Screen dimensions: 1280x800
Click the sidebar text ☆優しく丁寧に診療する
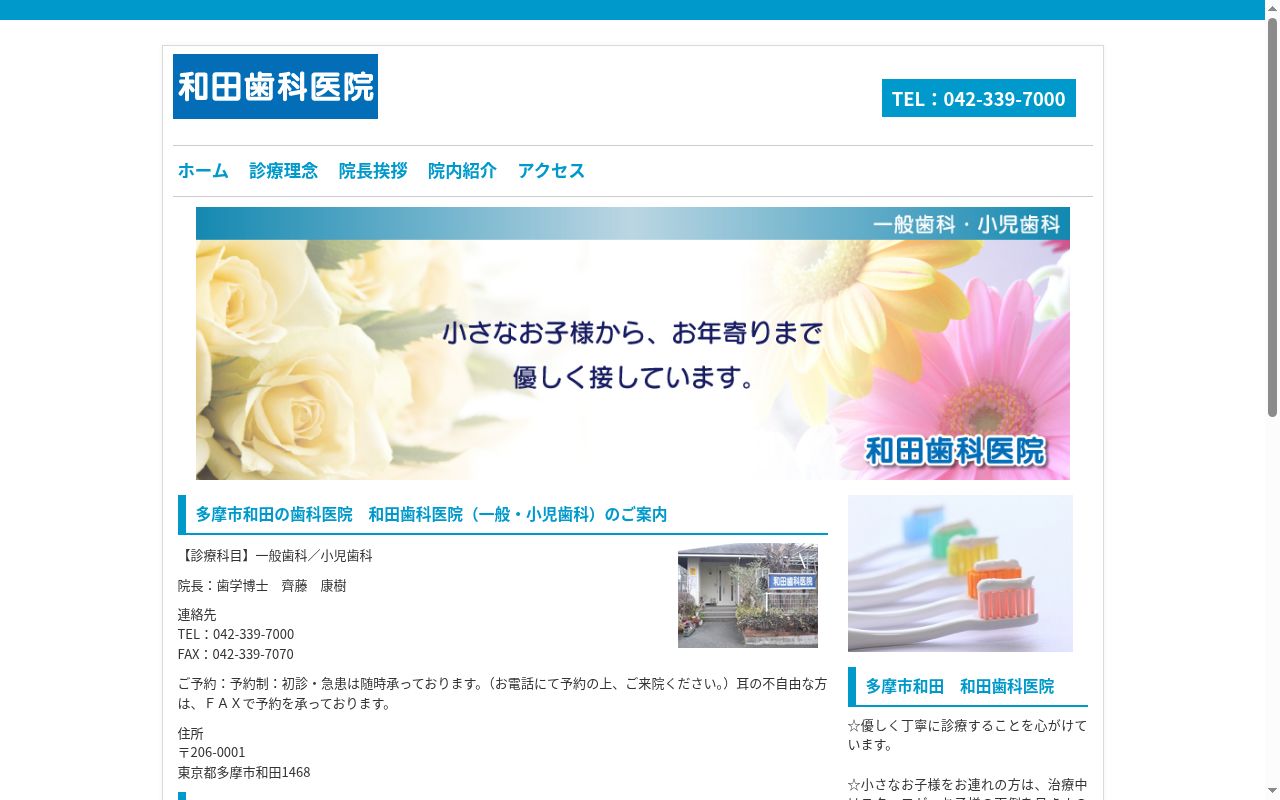click(x=967, y=735)
